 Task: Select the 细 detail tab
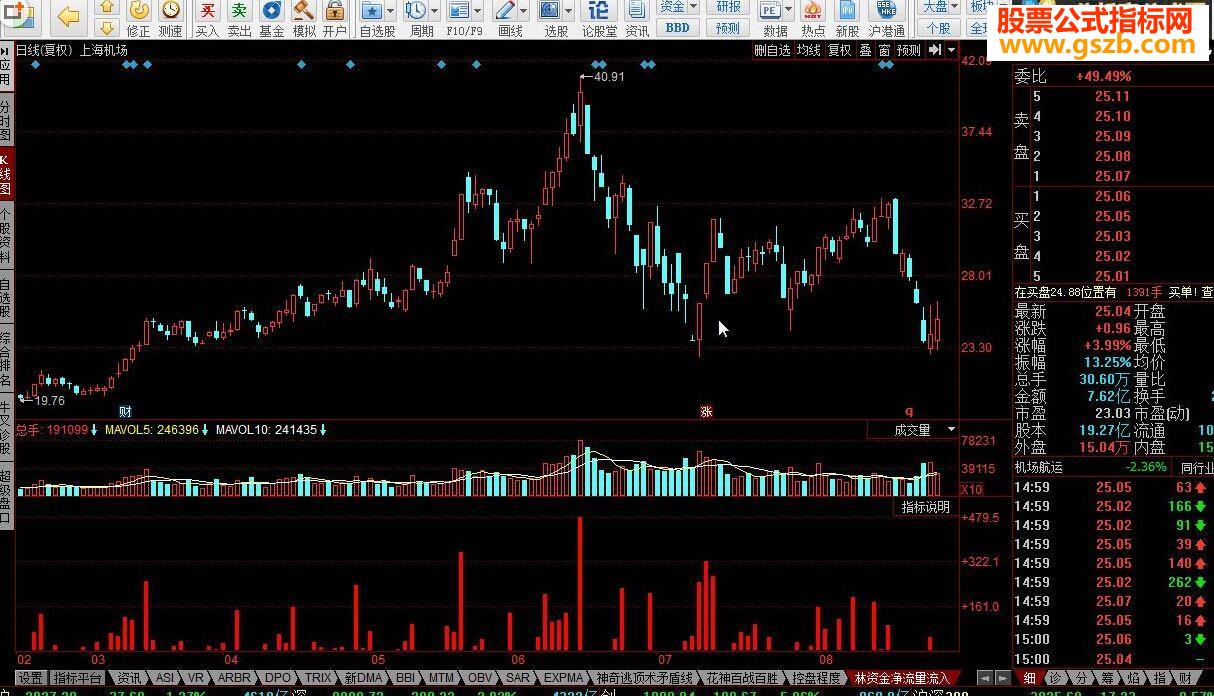[x=1030, y=678]
